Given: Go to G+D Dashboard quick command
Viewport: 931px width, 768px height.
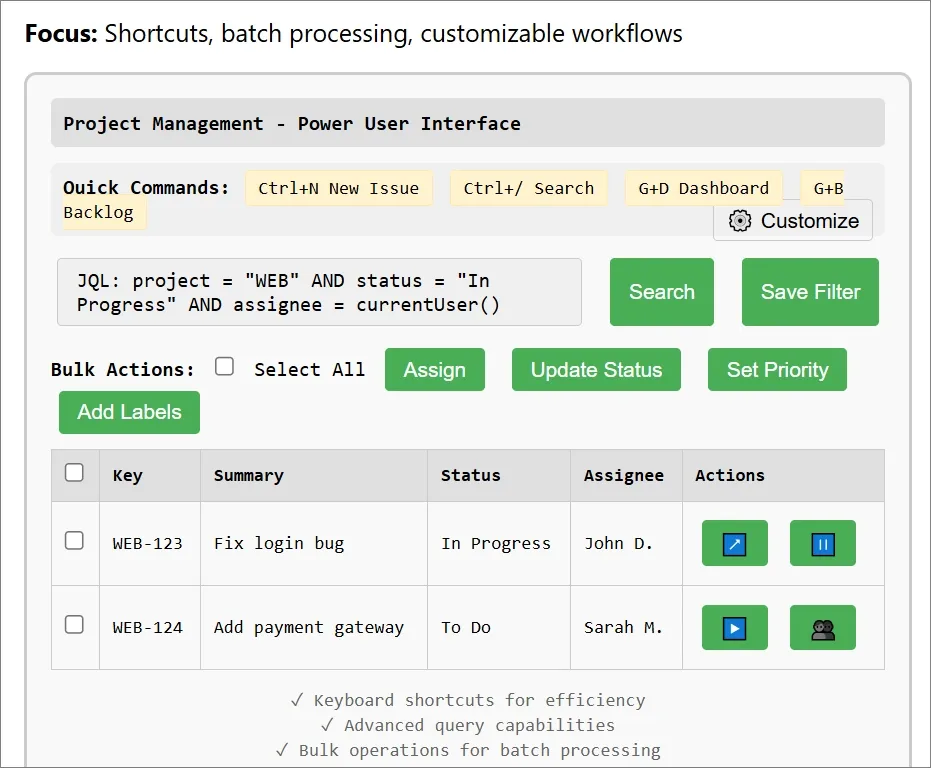Looking at the screenshot, I should click(x=703, y=188).
